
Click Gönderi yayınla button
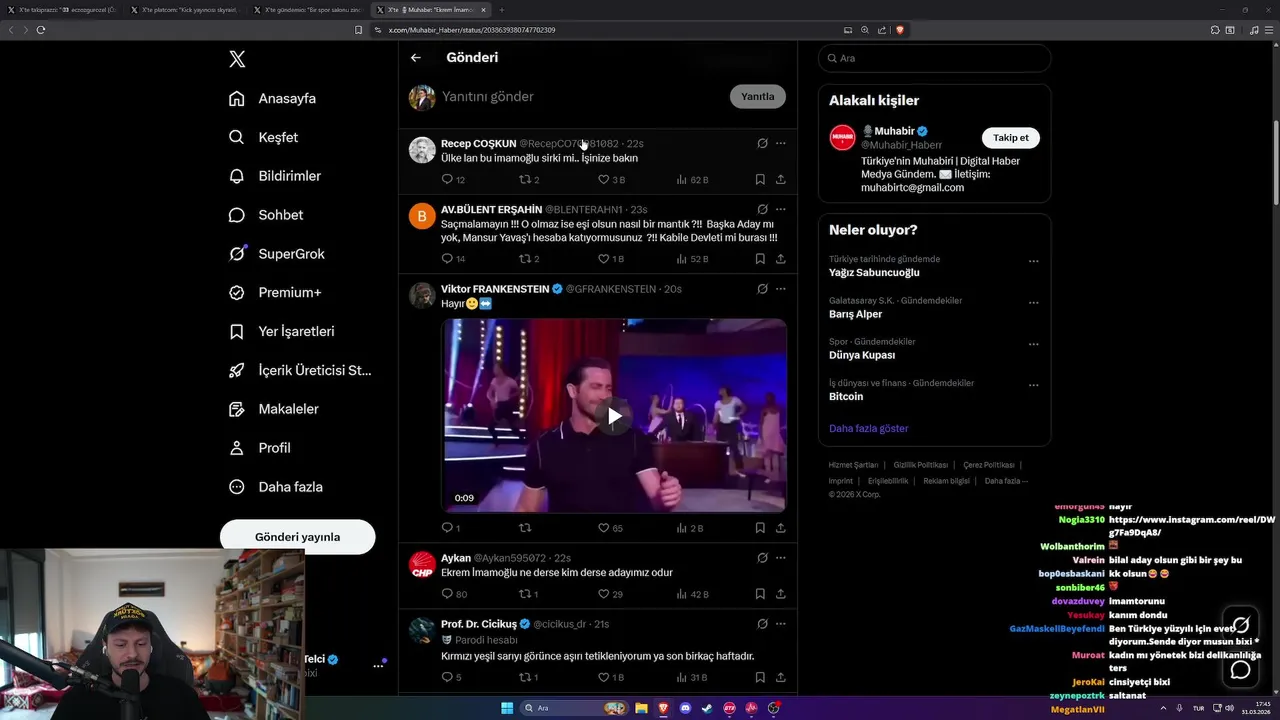(298, 537)
